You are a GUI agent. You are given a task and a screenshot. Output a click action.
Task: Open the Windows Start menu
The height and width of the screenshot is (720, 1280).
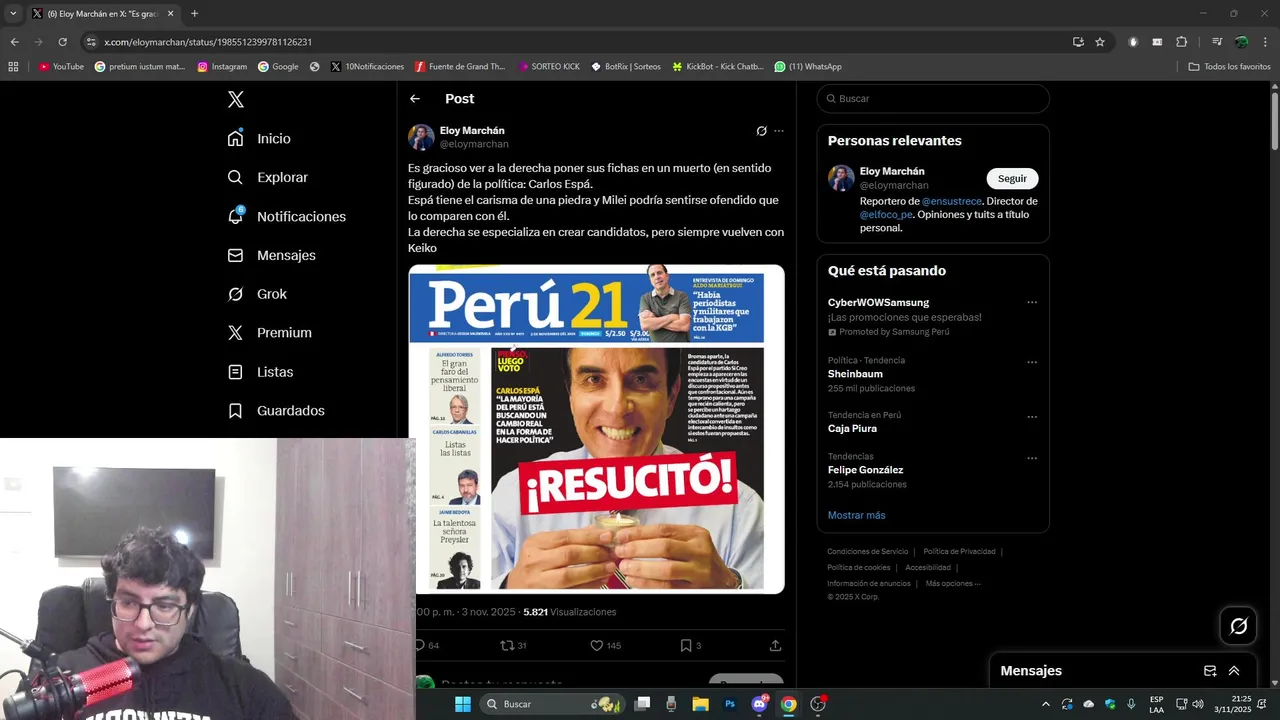pos(463,704)
